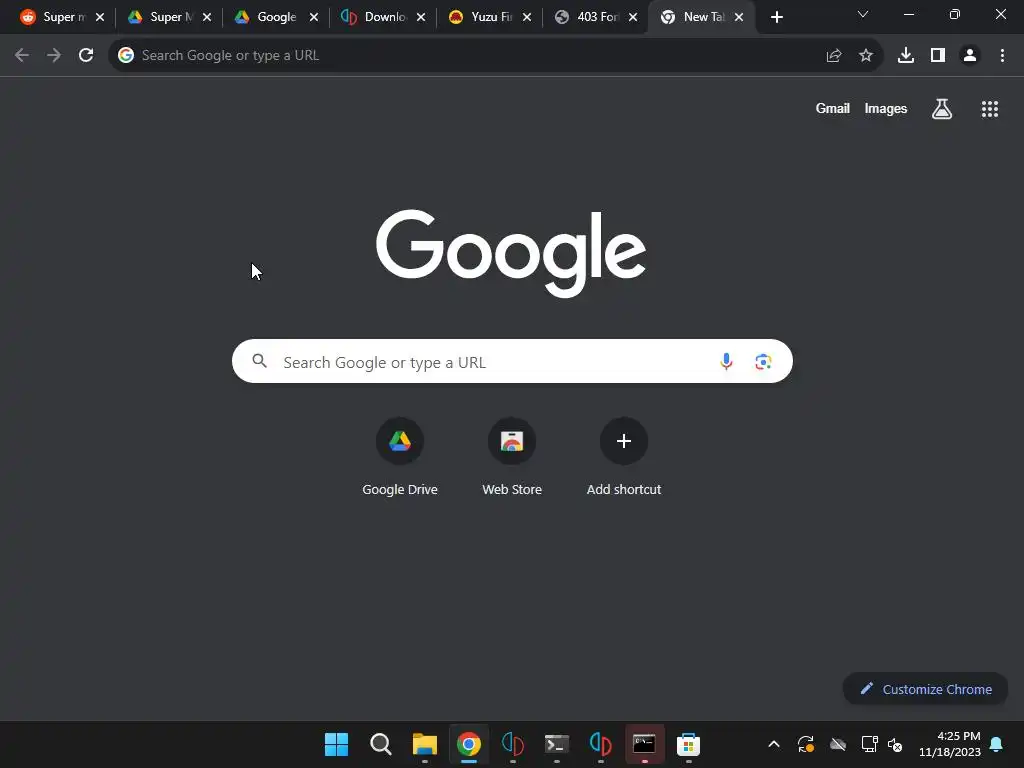This screenshot has width=1024, height=768.
Task: Open the Images link
Action: point(886,108)
